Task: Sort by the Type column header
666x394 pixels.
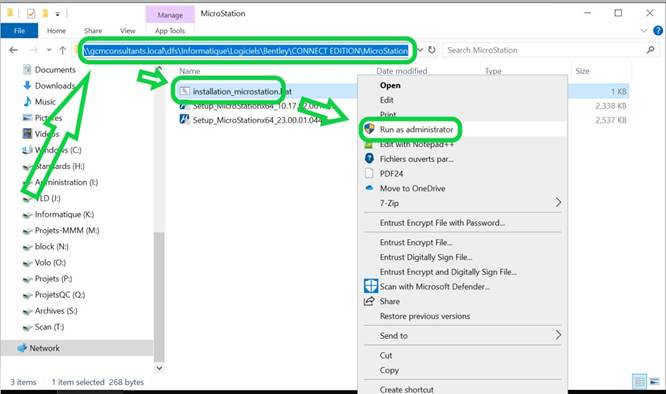Action: pyautogui.click(x=493, y=71)
